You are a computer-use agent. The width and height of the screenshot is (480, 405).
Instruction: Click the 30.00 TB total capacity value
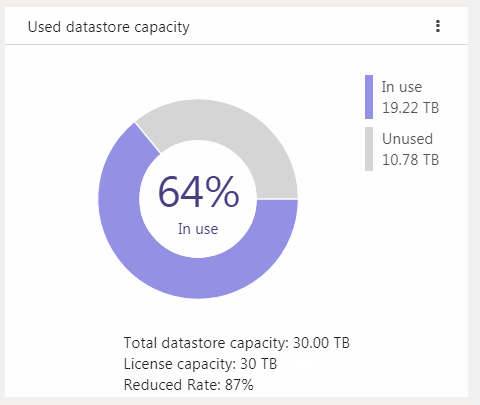click(x=321, y=343)
